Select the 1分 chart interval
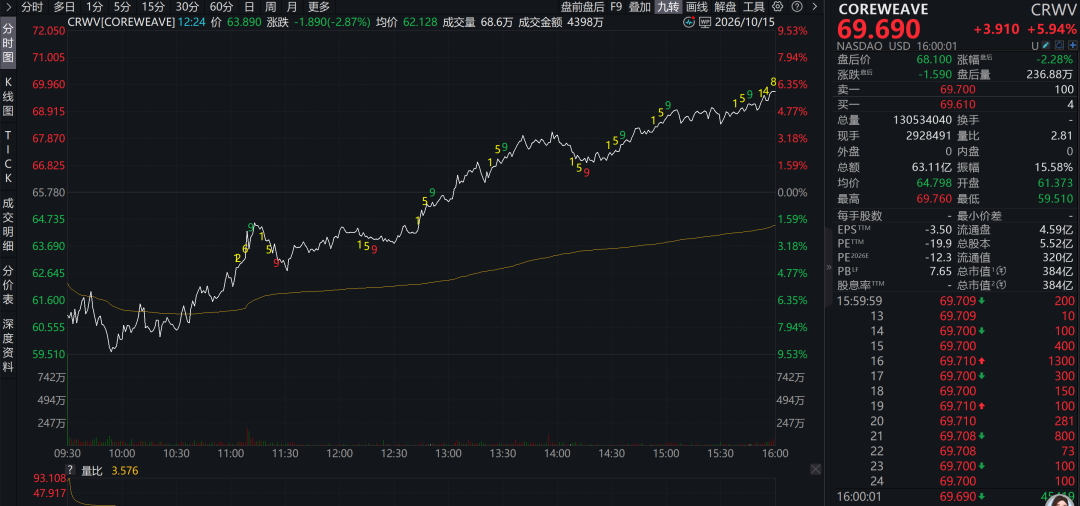 point(95,7)
